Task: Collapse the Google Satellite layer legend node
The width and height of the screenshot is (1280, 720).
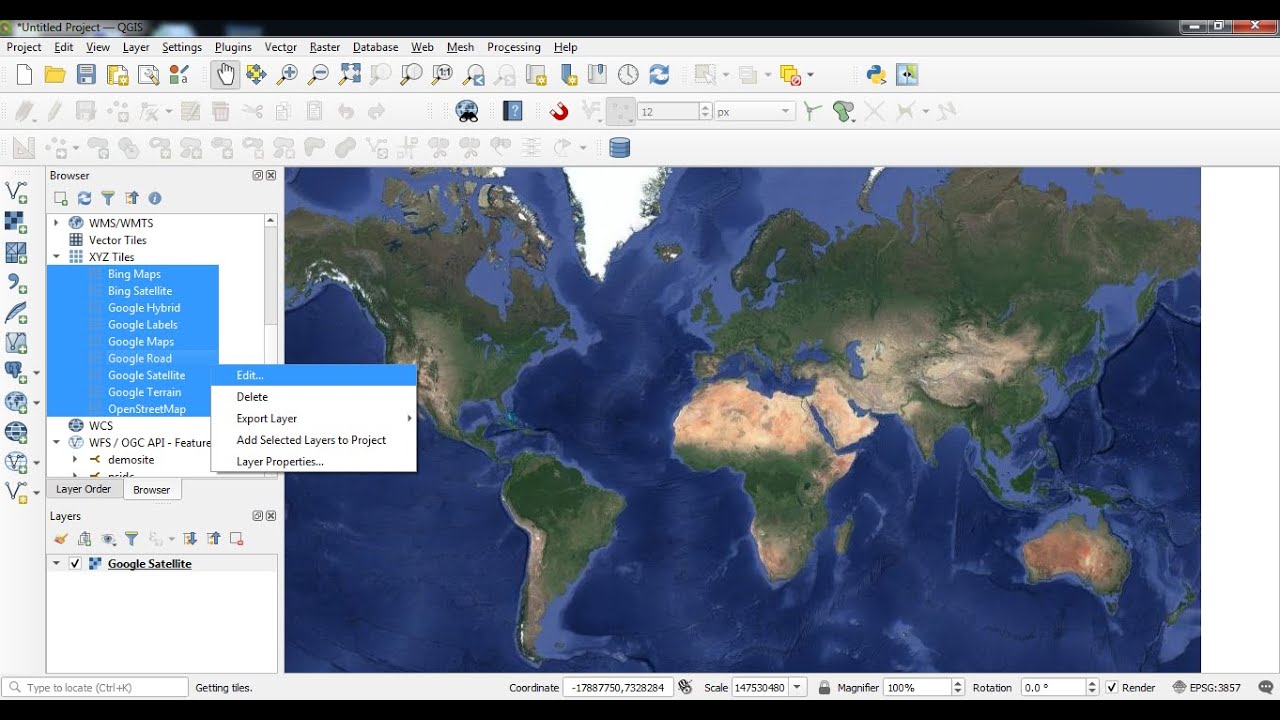Action: point(56,564)
